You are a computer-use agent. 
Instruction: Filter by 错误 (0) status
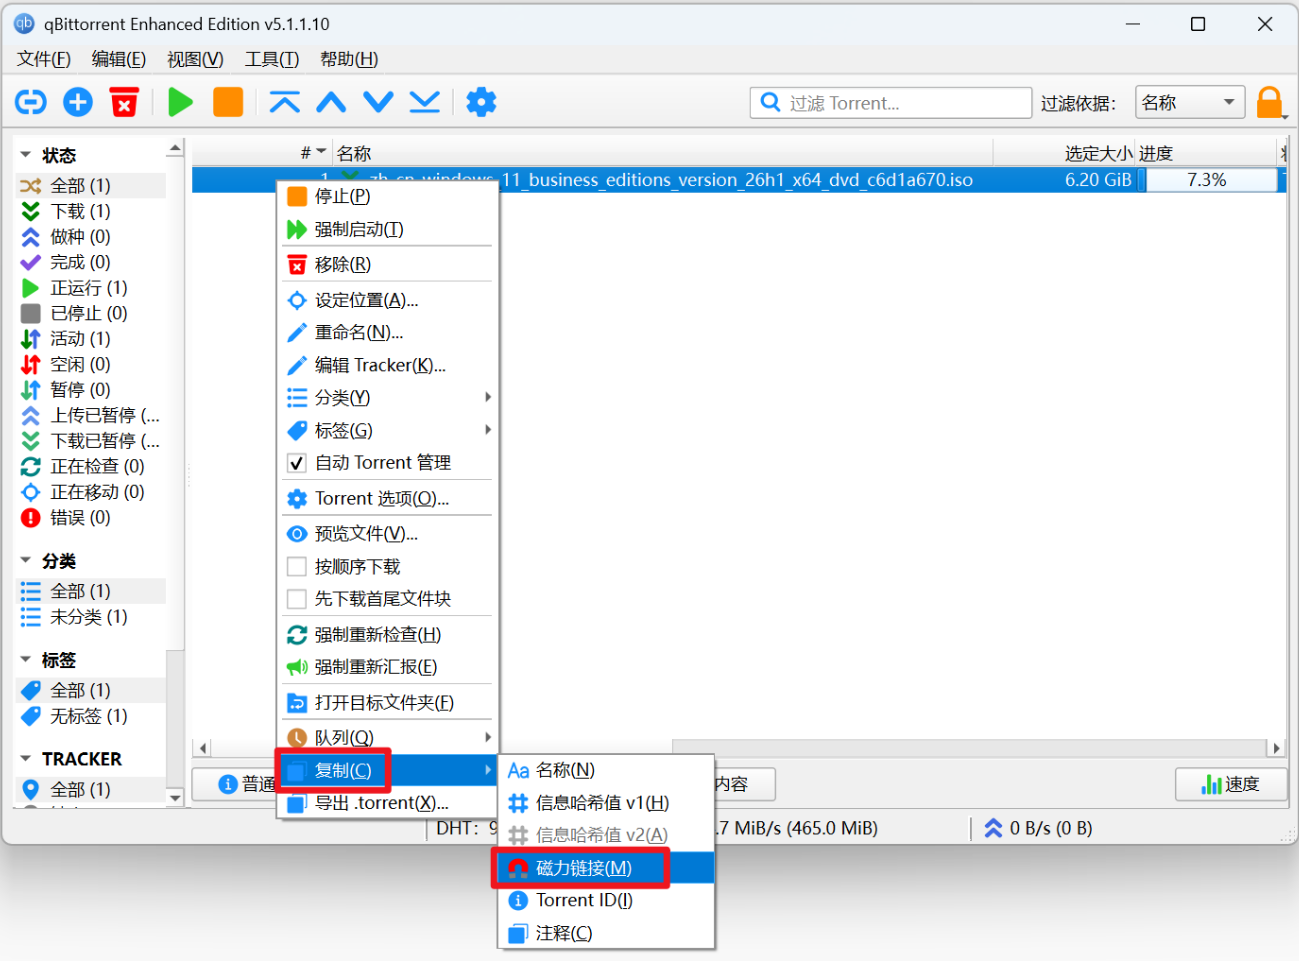[91, 518]
